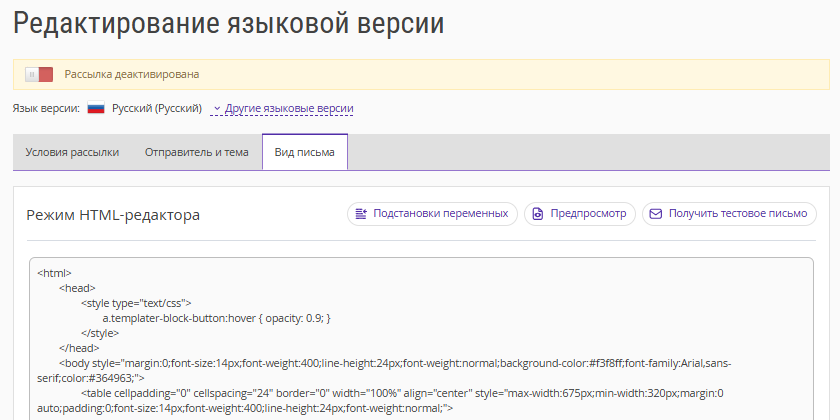Open the Отправитель и тема tab
Screen dimensions: 840x420
pos(196,152)
